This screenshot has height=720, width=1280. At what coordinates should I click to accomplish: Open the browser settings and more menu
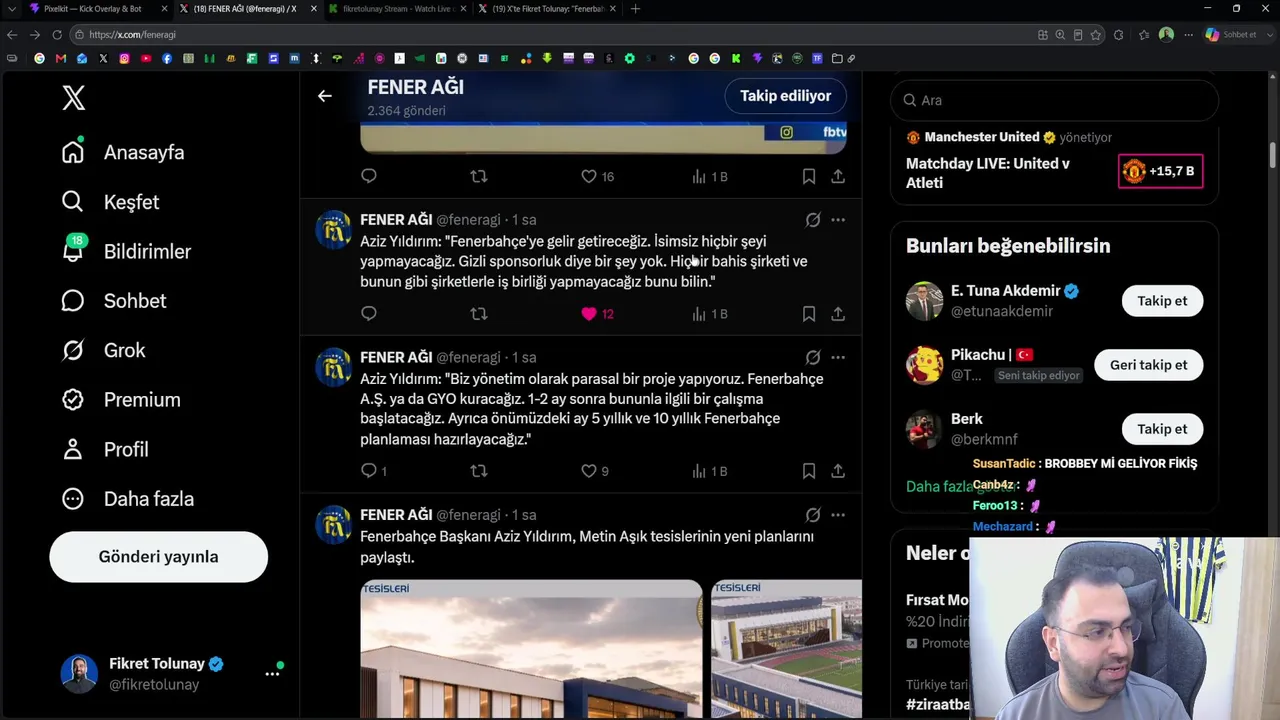coord(1189,35)
